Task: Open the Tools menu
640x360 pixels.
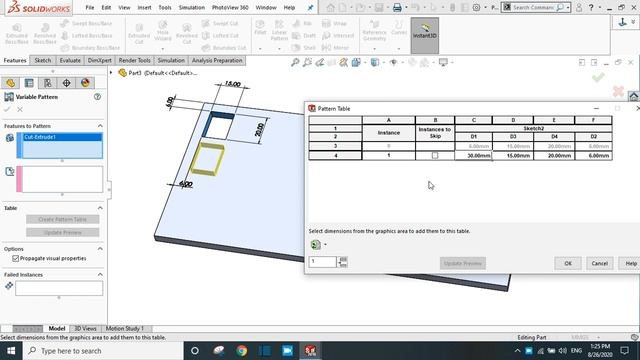Action: click(x=165, y=7)
